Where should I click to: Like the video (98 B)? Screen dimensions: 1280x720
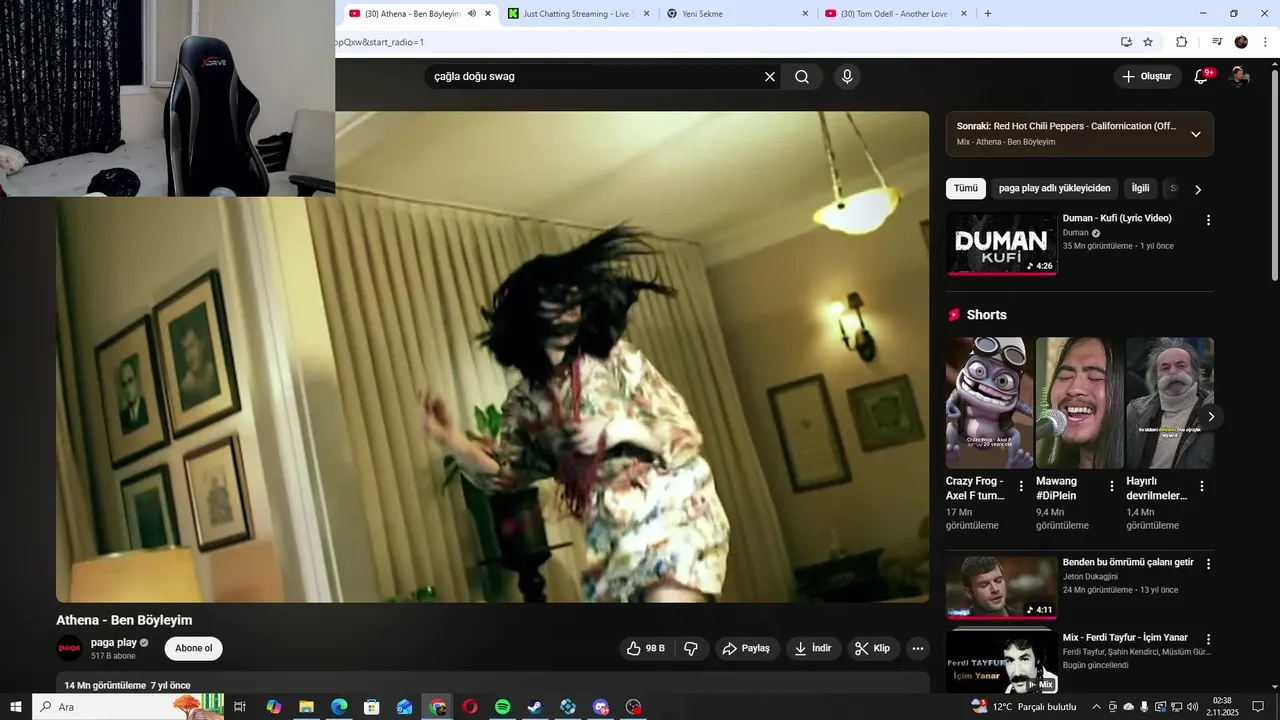tap(647, 648)
